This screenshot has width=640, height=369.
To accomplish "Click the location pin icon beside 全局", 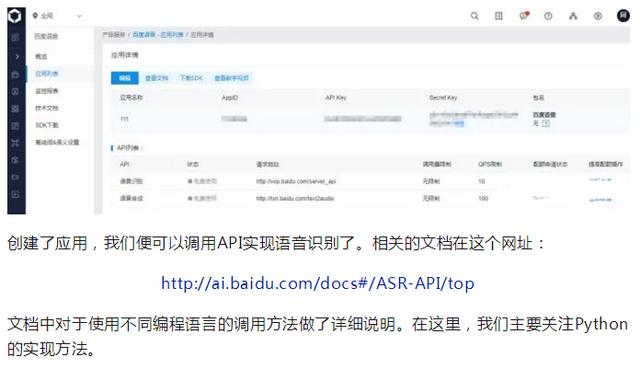I will pos(35,16).
